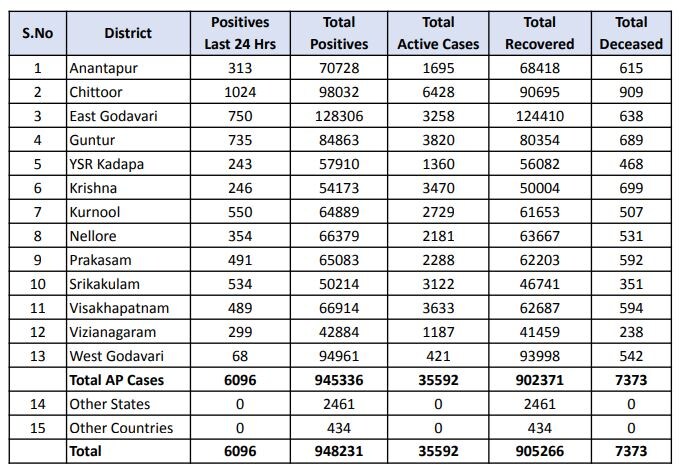
Task: Select the Total Positives column header
Action: [339, 33]
